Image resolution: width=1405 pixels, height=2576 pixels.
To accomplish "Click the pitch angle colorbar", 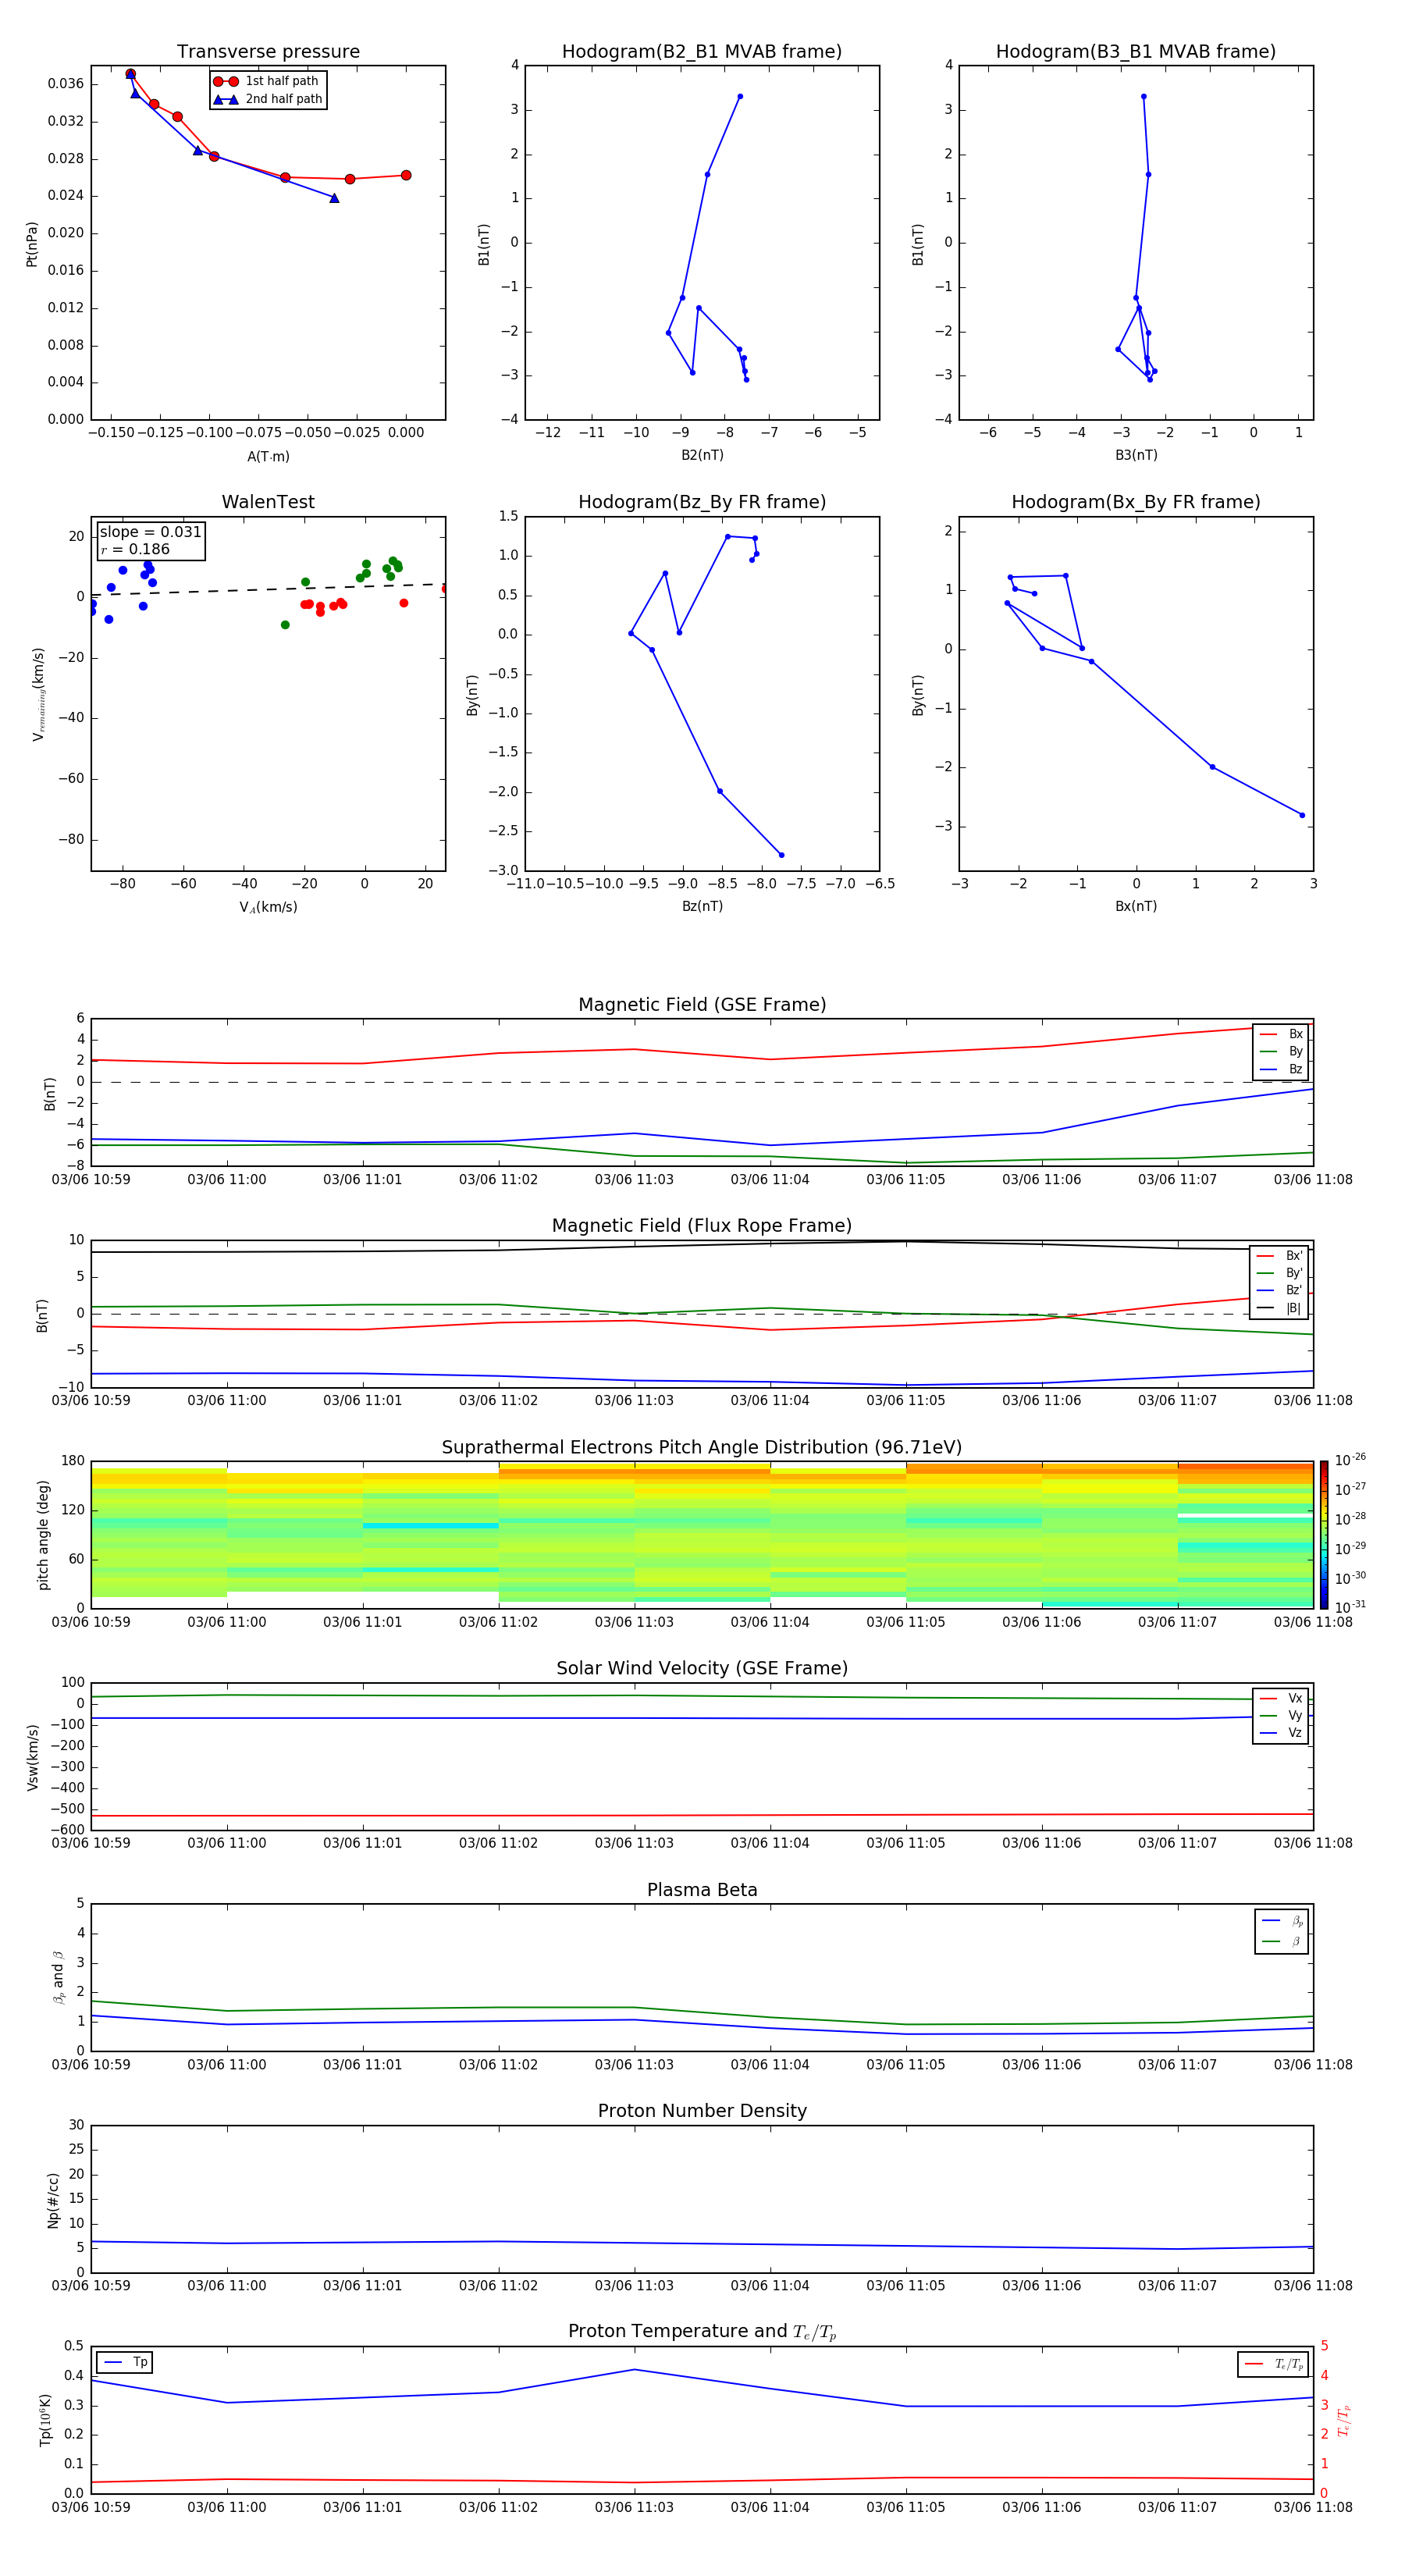I will point(1324,1534).
